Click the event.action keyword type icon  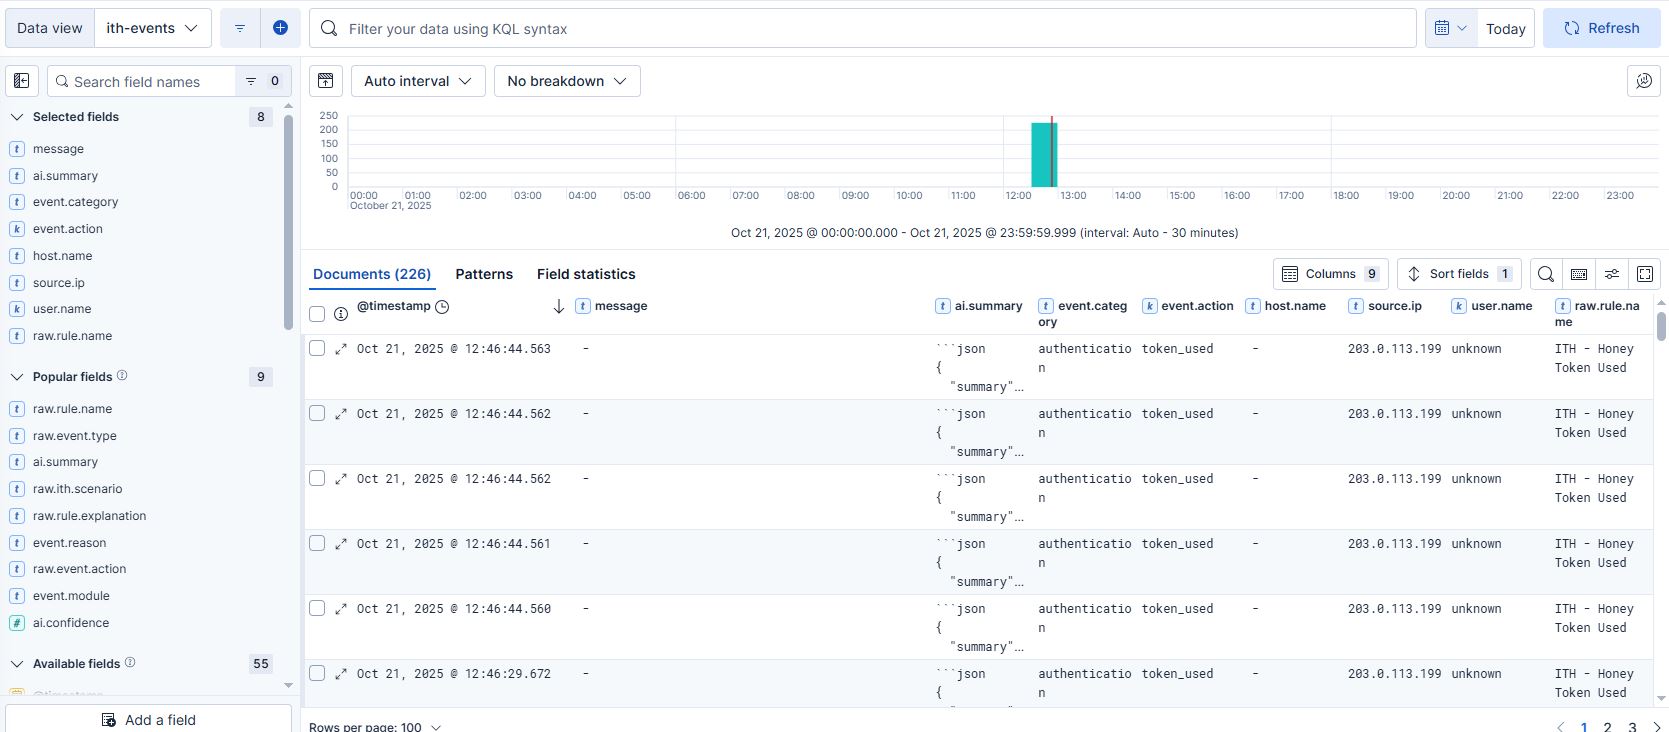click(x=17, y=229)
